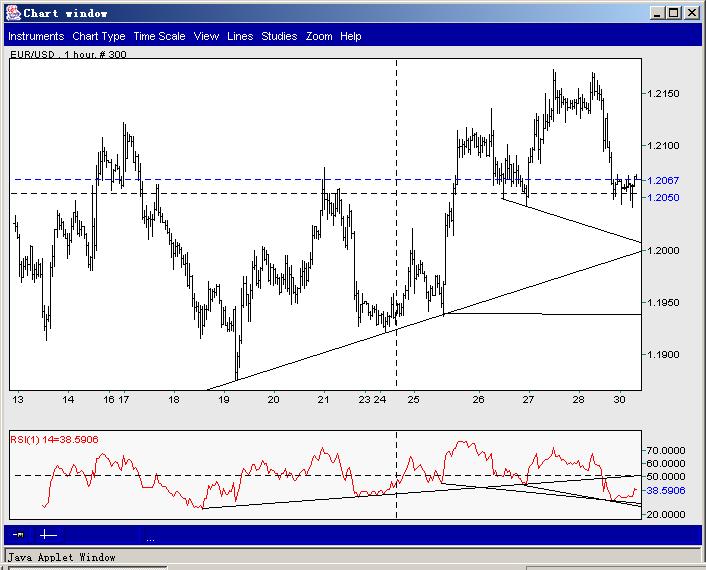Click date label 26 on time axis
The width and height of the screenshot is (706, 570).
478,399
